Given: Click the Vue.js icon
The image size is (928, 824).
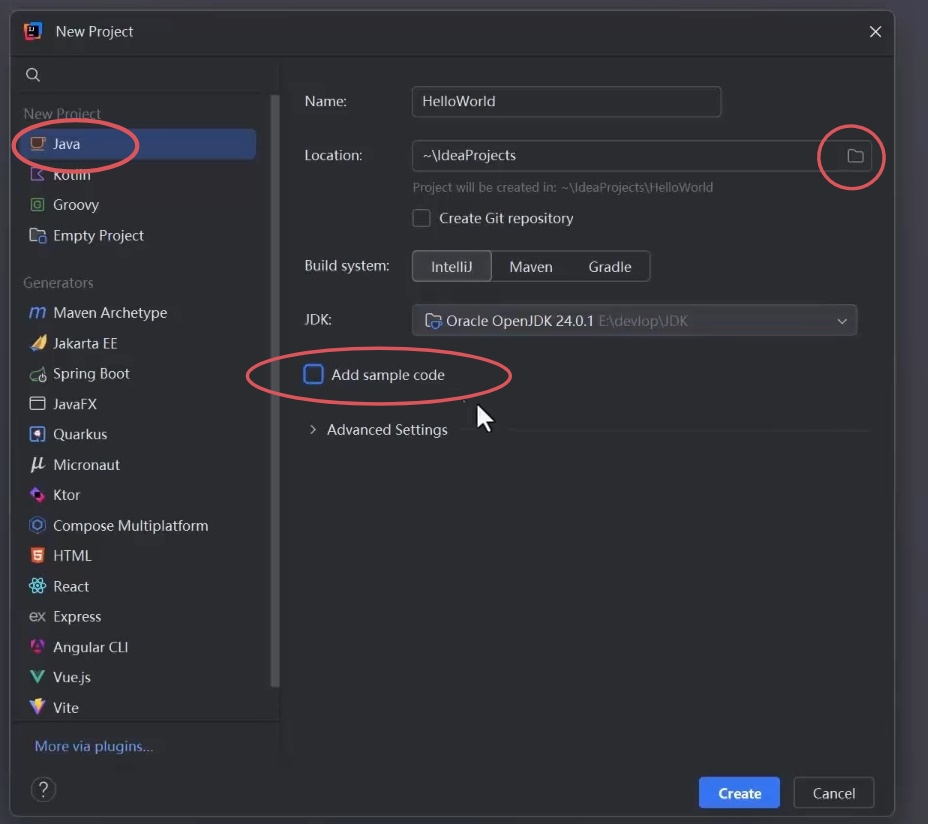Looking at the screenshot, I should point(37,677).
